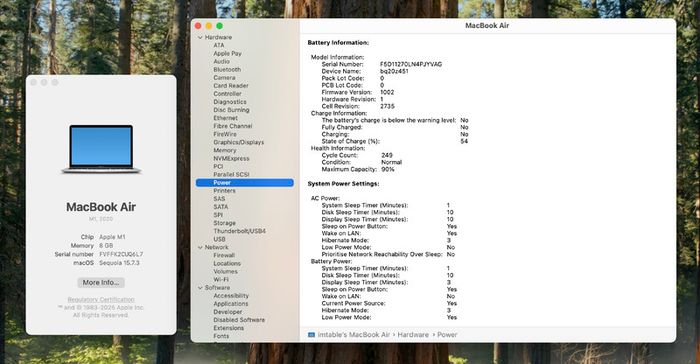Click the State of Charge value 54
700x364 pixels.
(x=464, y=142)
